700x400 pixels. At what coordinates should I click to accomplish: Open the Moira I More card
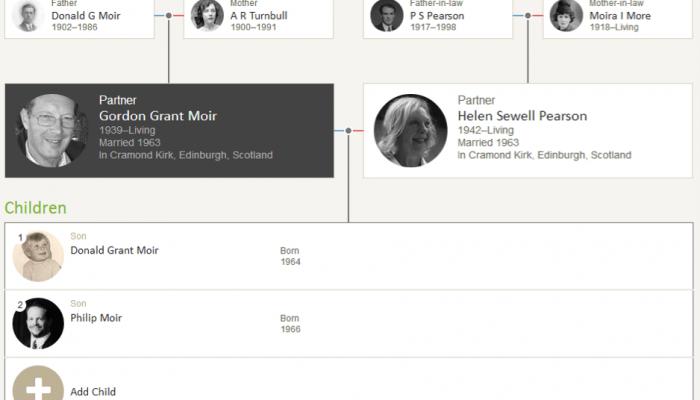618,19
